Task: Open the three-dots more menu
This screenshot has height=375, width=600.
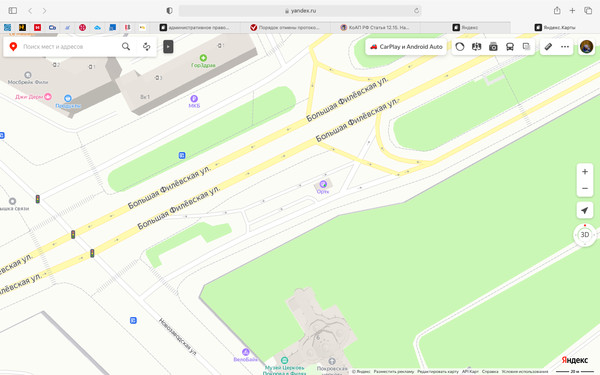Action: (565, 47)
